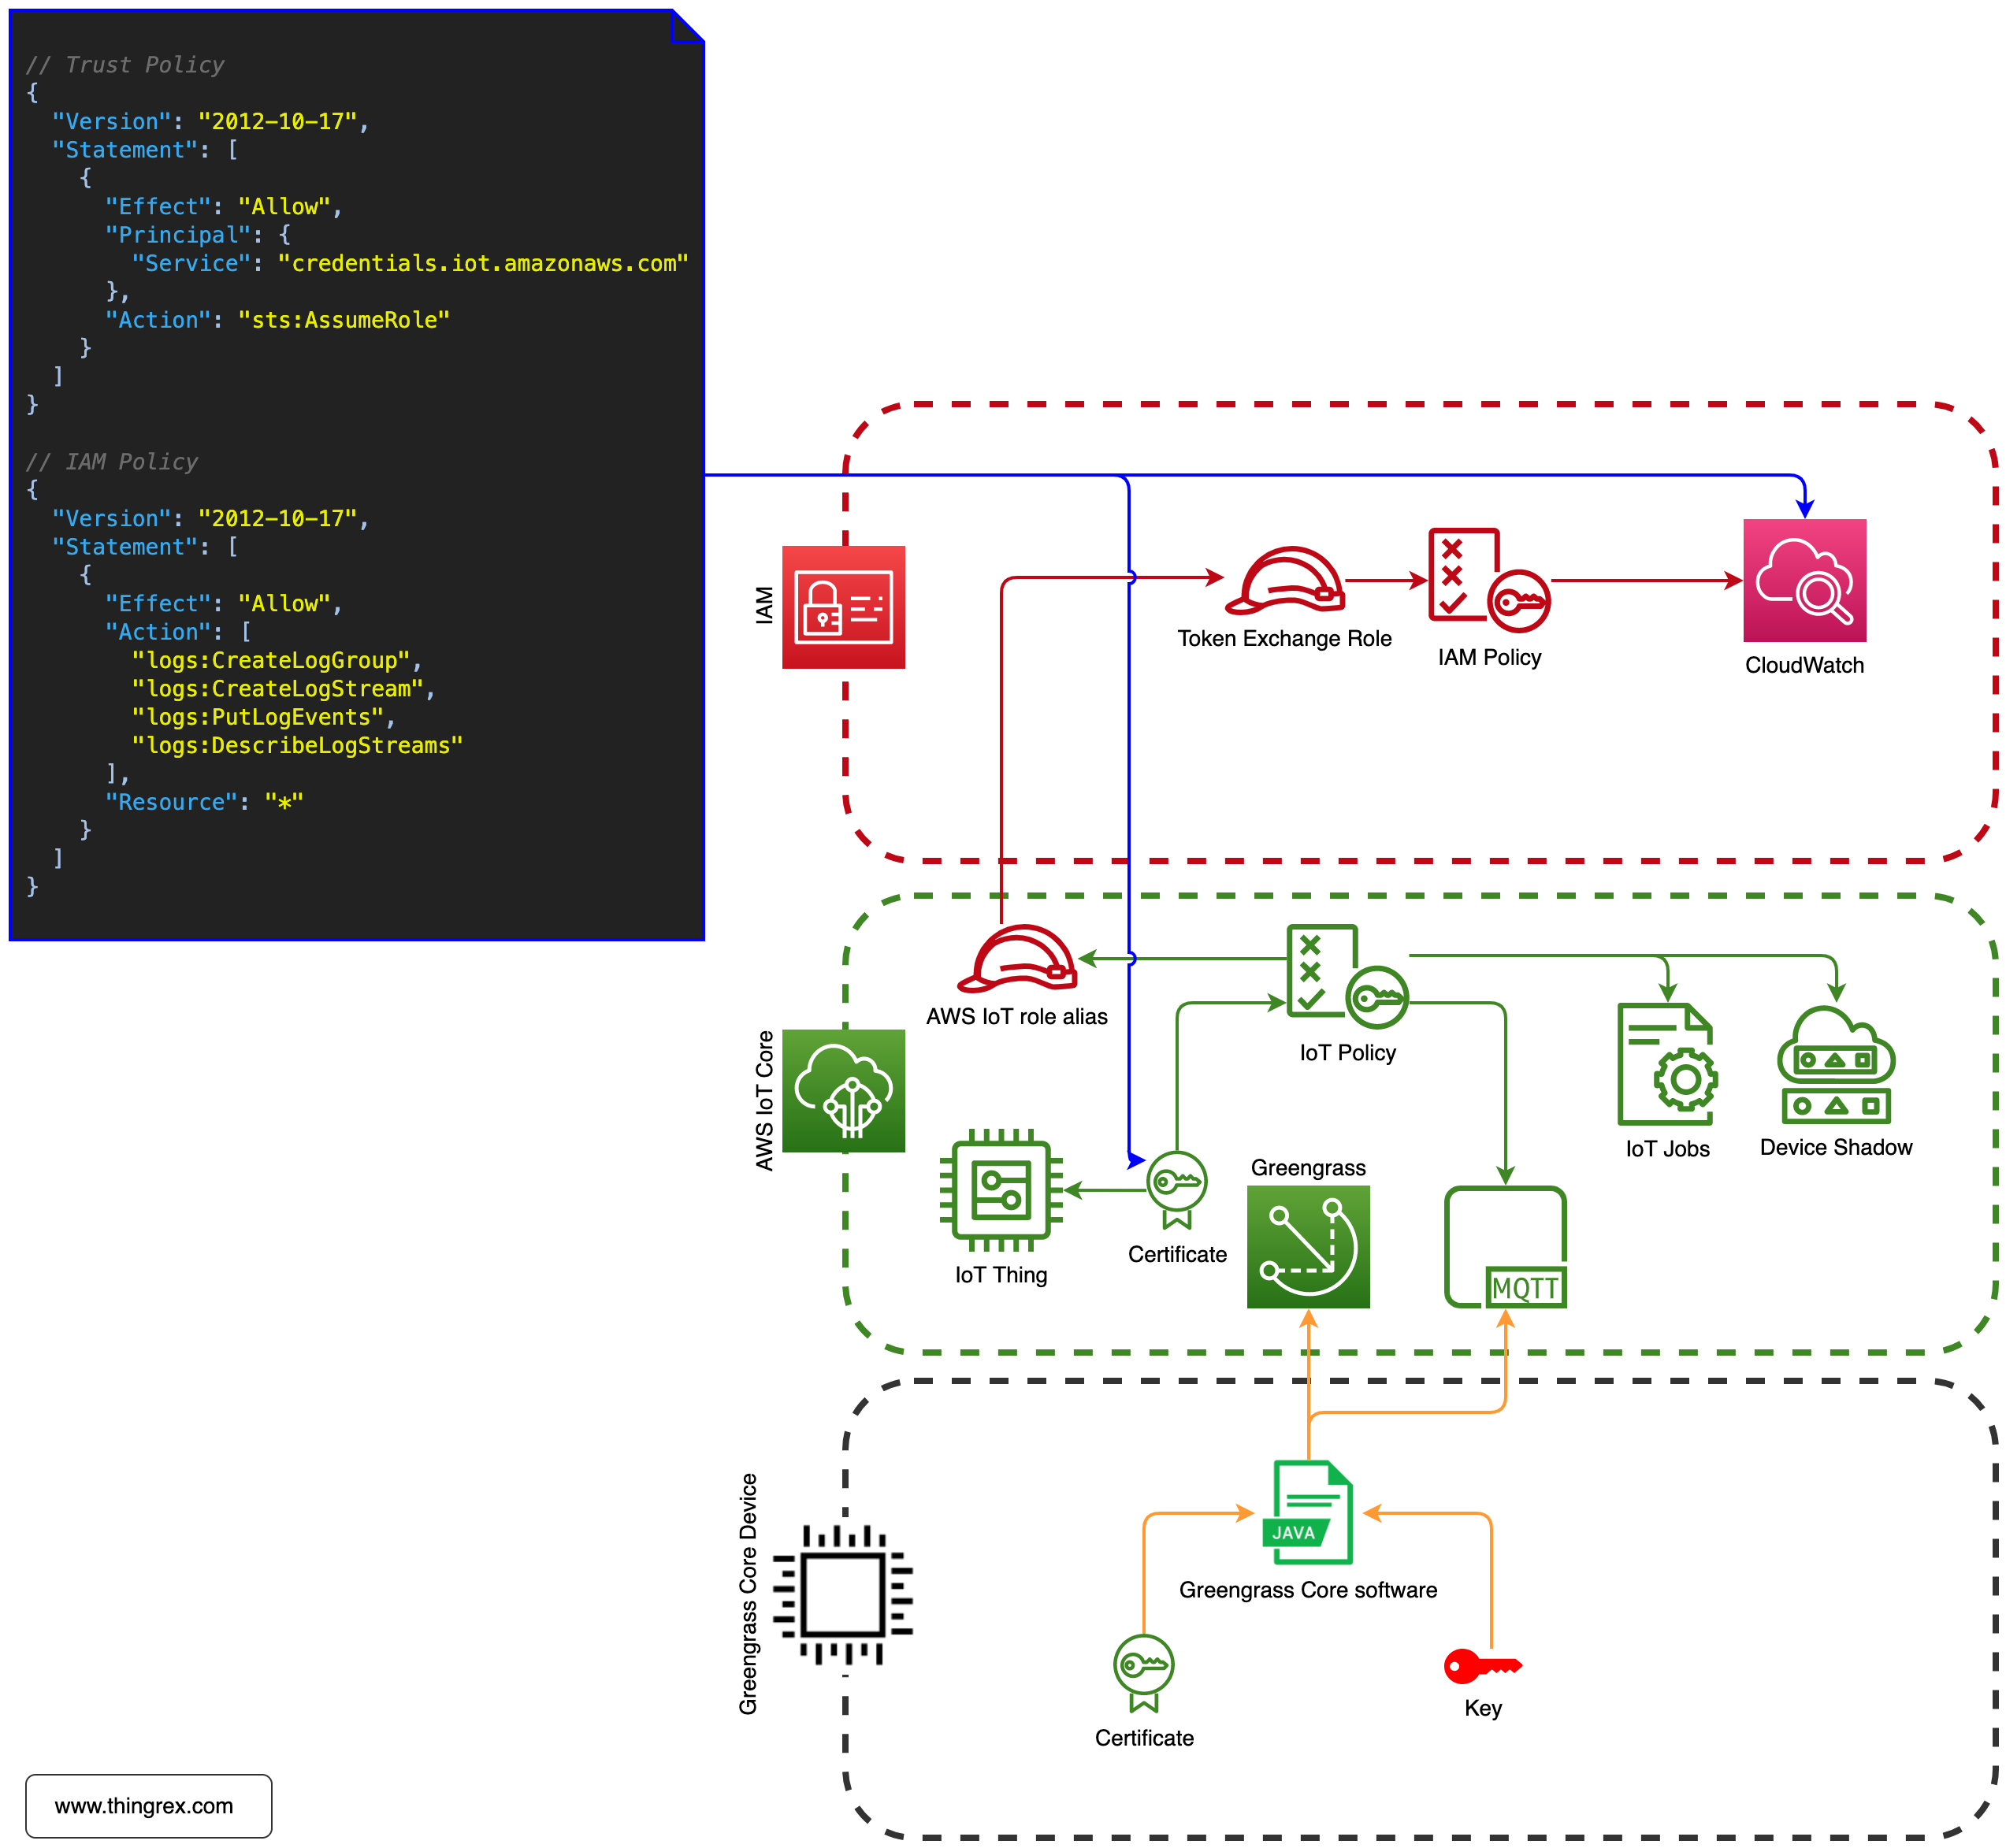Select the "// IAM Policy" comment line
Image resolution: width=2006 pixels, height=1848 pixels.
coord(111,462)
